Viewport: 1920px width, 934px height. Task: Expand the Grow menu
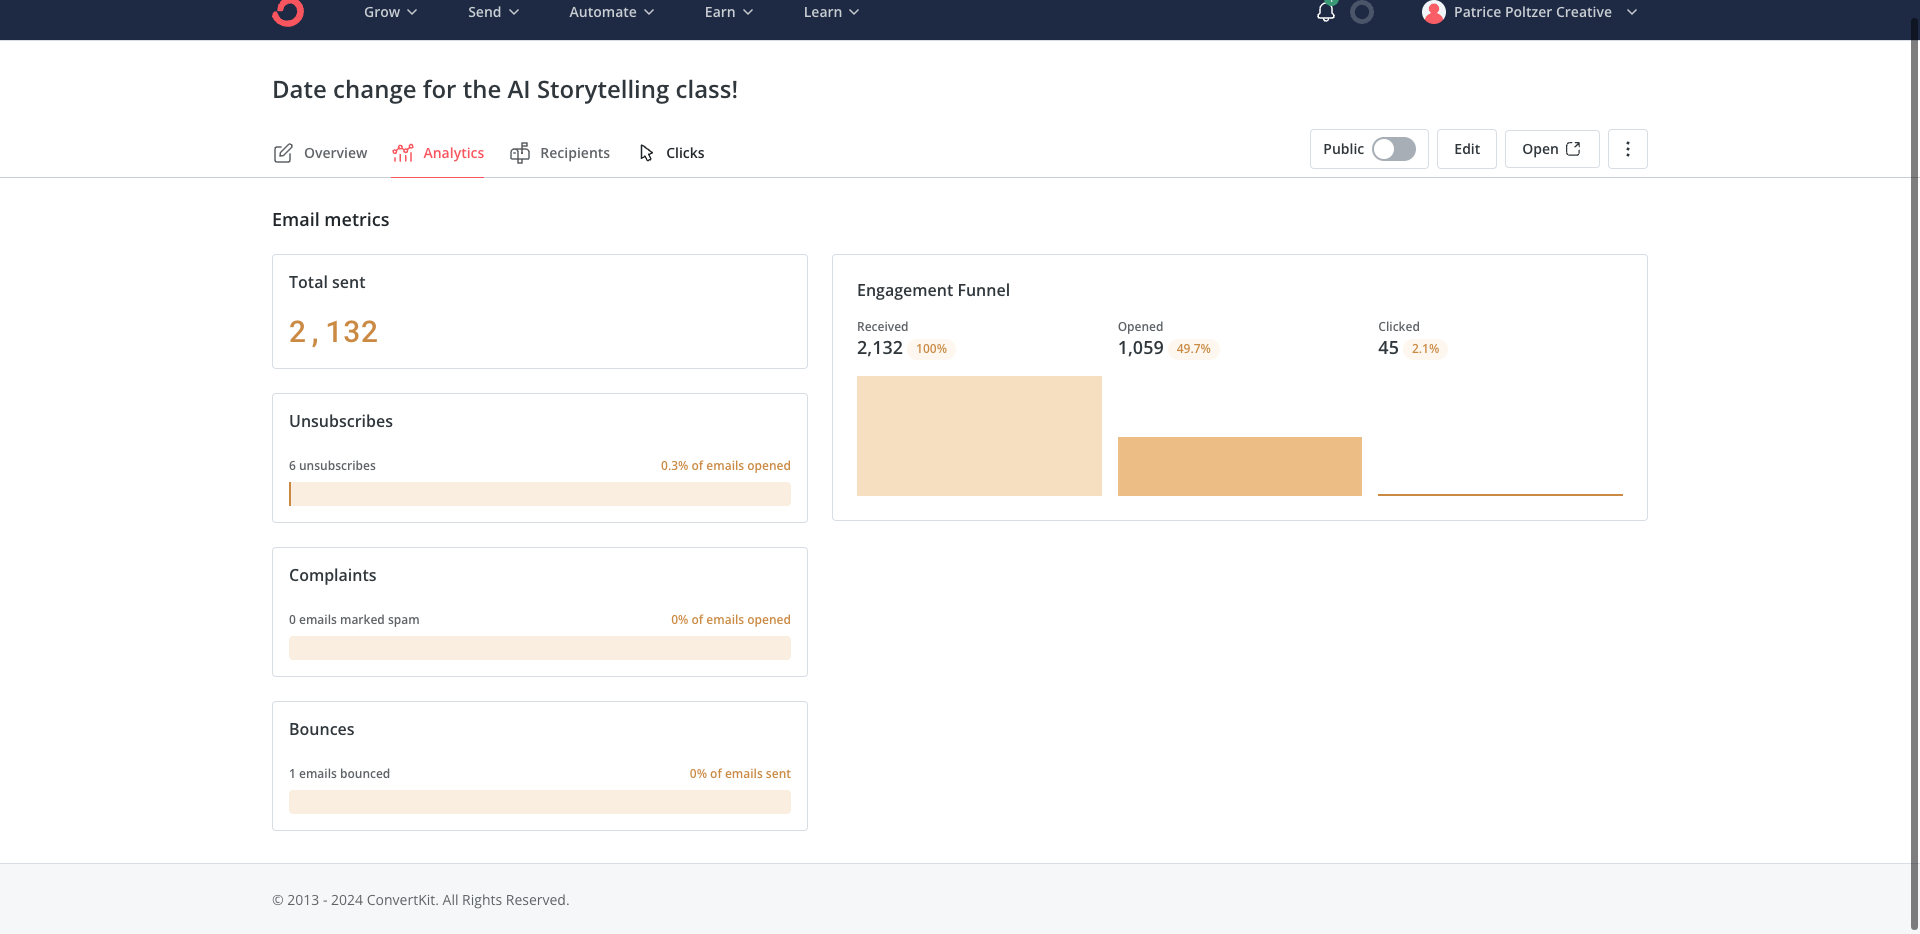390,12
